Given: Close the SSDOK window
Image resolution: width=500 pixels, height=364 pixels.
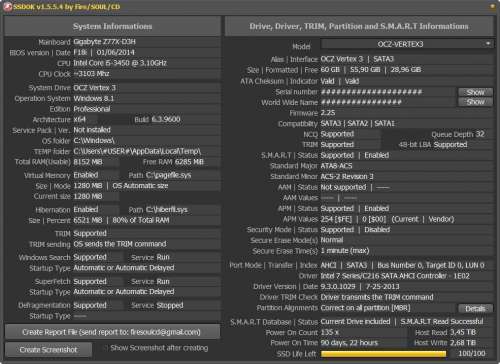Looking at the screenshot, I should 492,7.
